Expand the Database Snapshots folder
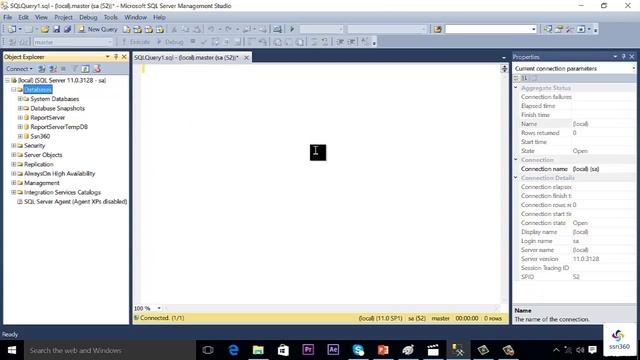The width and height of the screenshot is (640, 360). (20, 108)
